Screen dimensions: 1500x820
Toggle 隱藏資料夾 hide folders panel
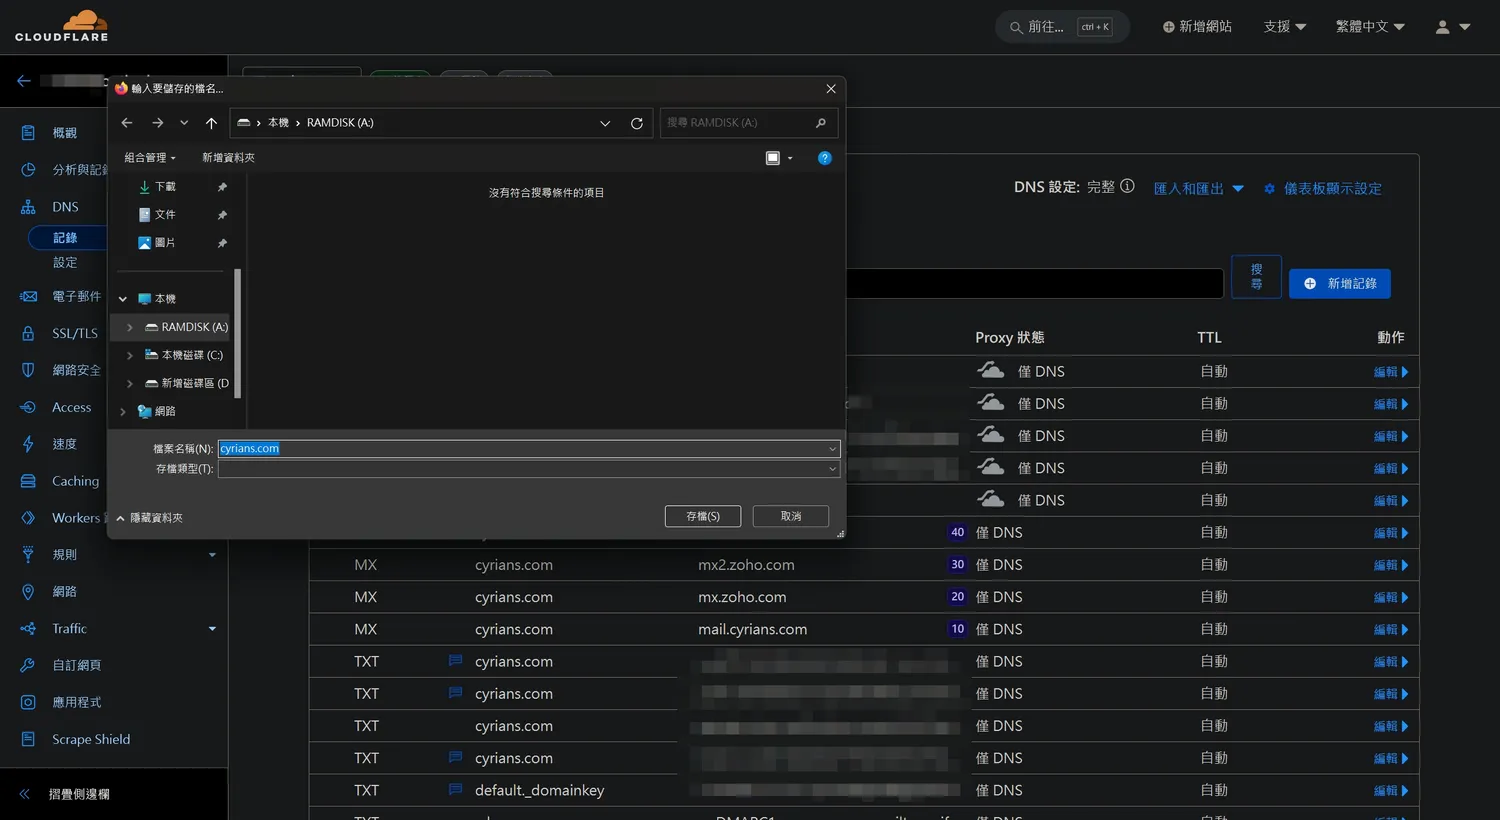click(150, 518)
